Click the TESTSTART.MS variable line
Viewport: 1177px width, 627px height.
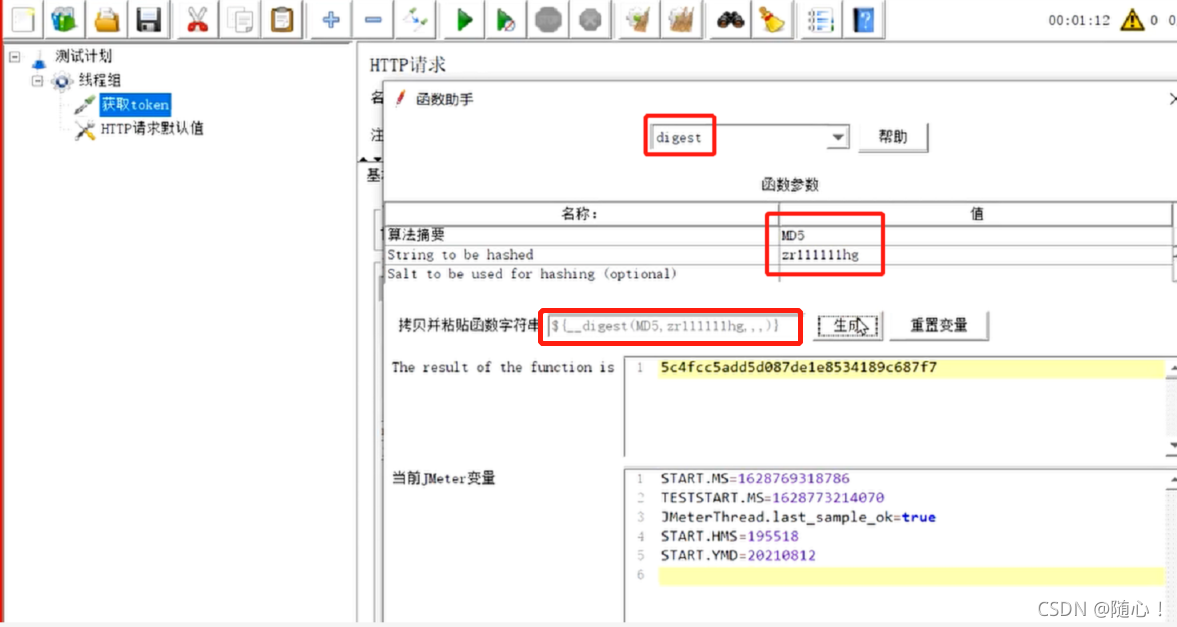pos(772,497)
